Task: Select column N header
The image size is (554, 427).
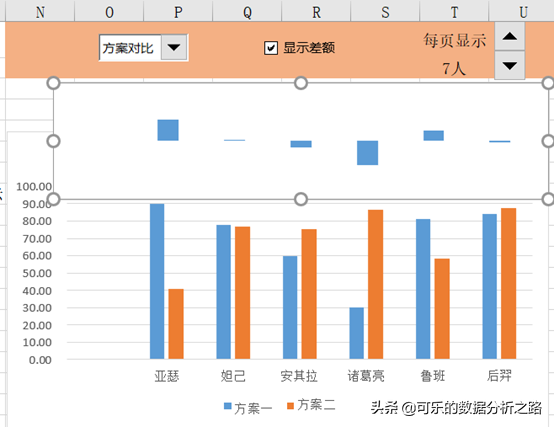Action: click(x=40, y=12)
